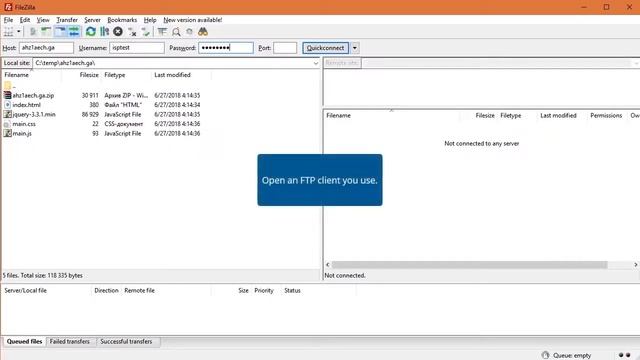640x360 pixels.
Task: Toggle remote directory tree display
Action: tap(60, 32)
